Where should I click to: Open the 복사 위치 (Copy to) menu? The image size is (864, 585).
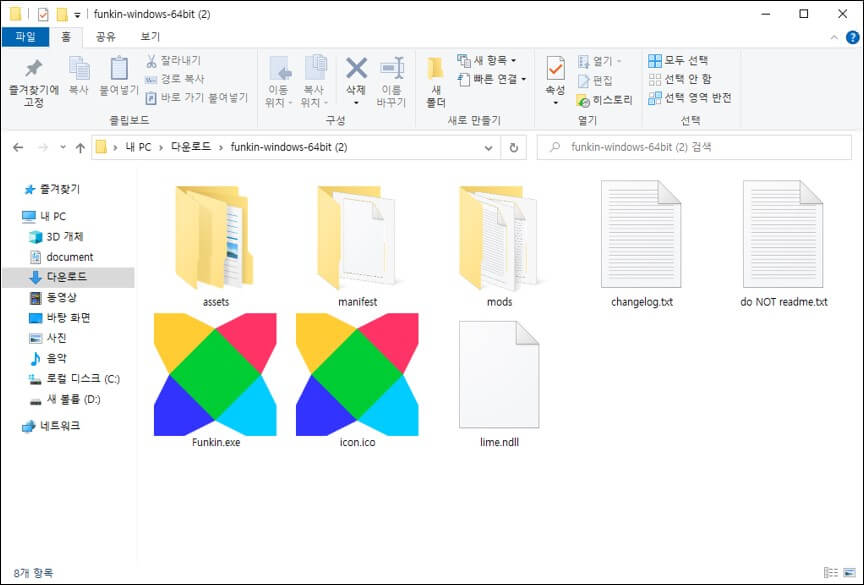pos(314,82)
